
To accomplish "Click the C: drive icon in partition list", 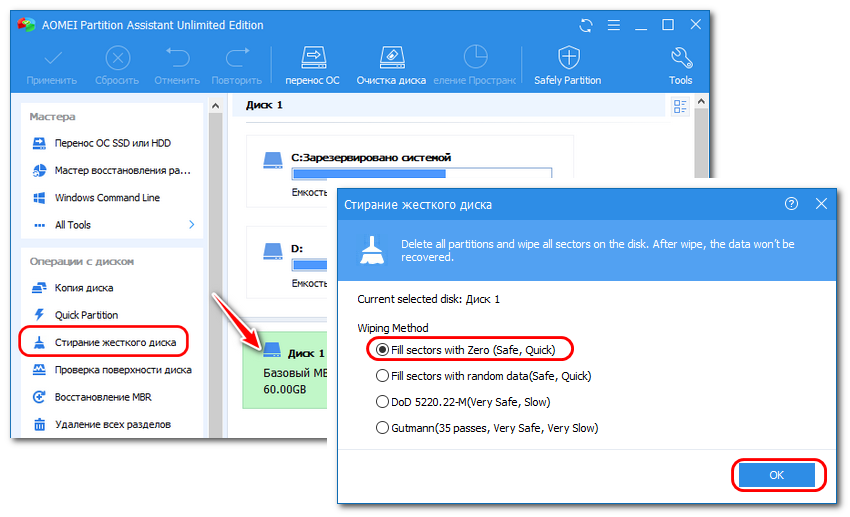I will click(273, 160).
